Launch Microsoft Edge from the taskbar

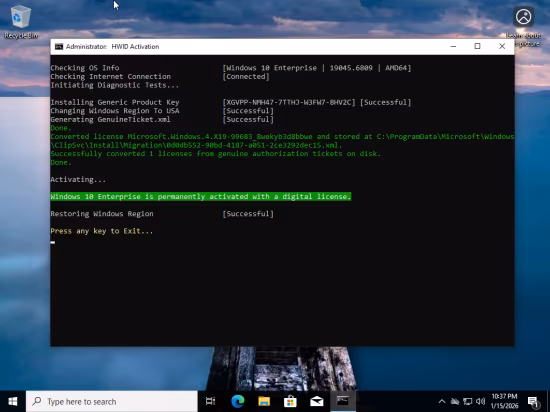[238, 401]
